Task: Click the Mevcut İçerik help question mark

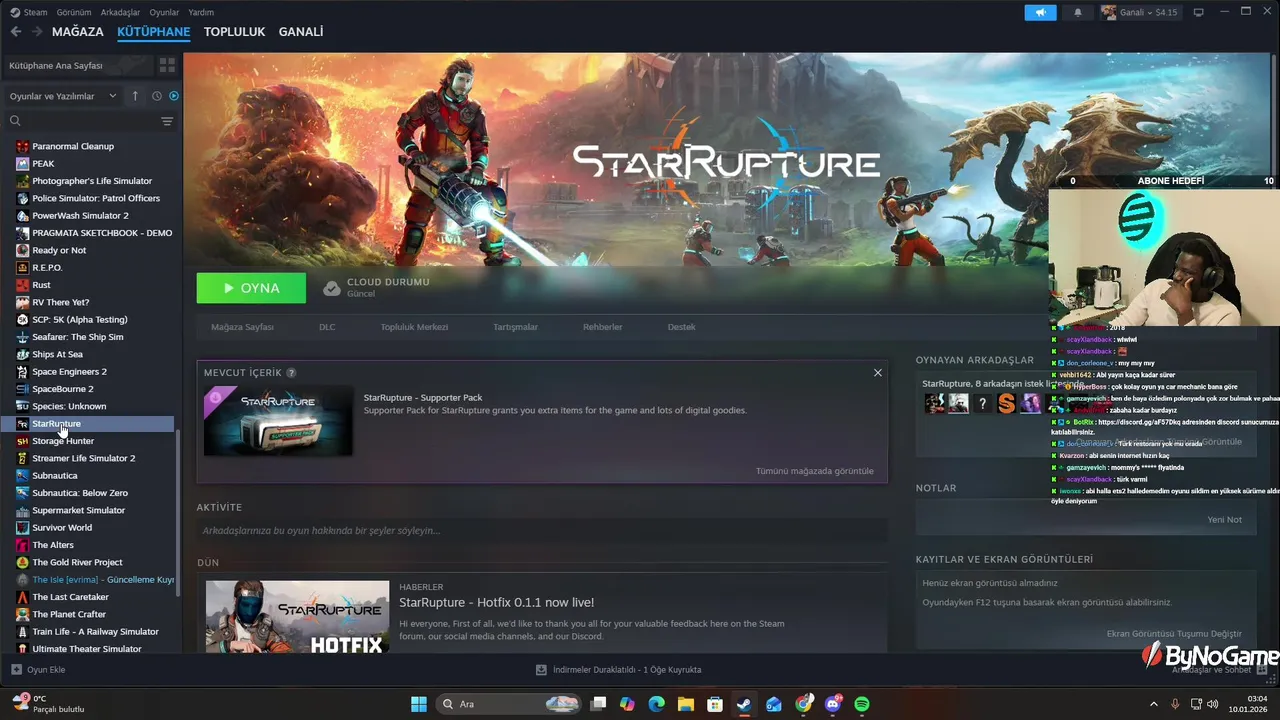Action: coord(291,373)
